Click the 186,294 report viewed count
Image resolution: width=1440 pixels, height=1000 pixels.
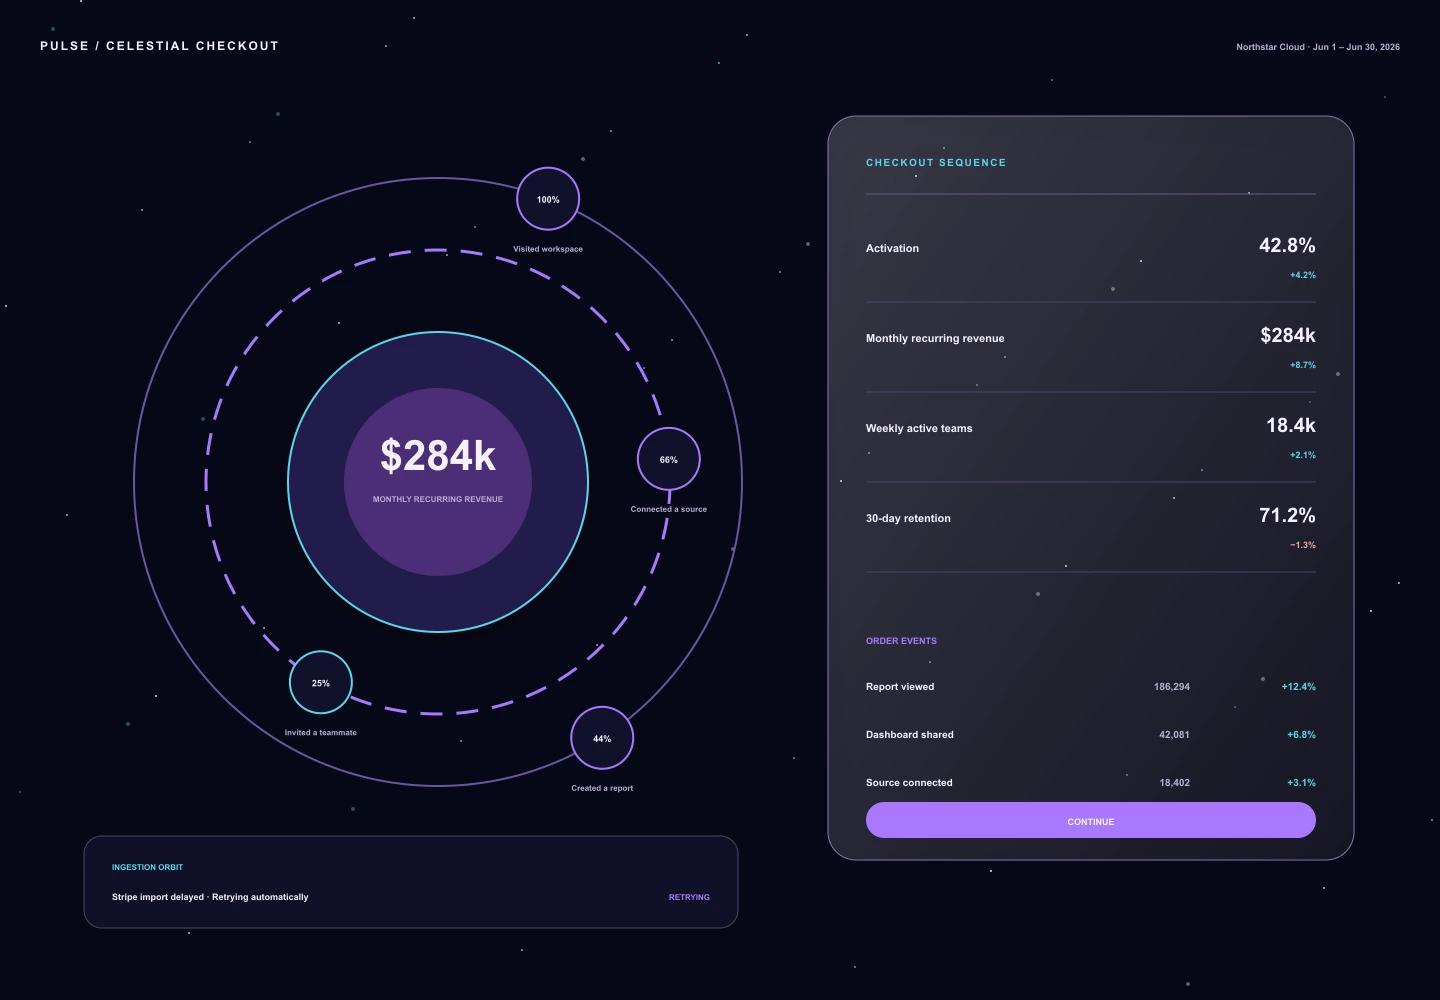pyautogui.click(x=1172, y=687)
